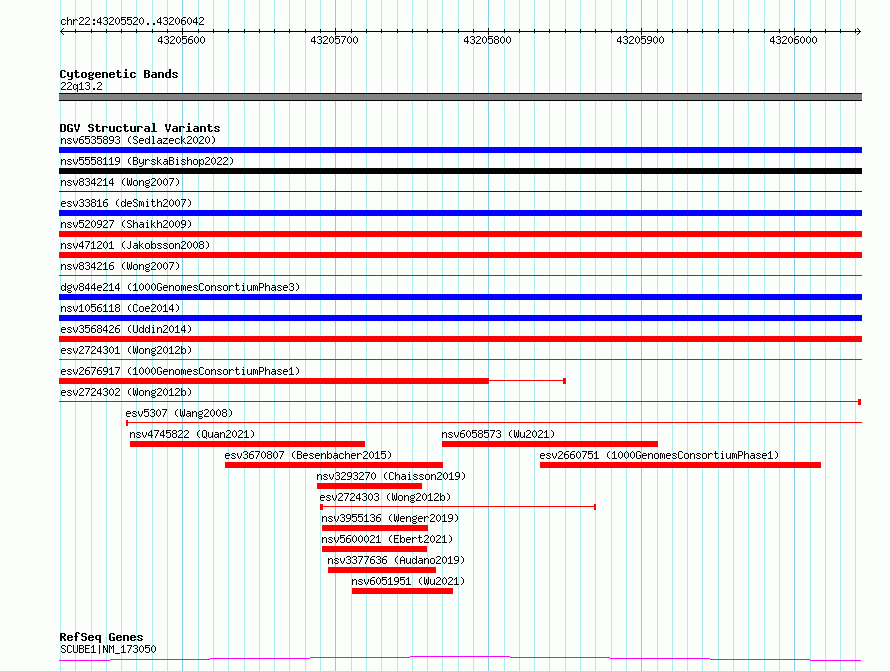
Task: Click the 22q13.2 cytogenetic band gray bar
Action: [x=460, y=97]
